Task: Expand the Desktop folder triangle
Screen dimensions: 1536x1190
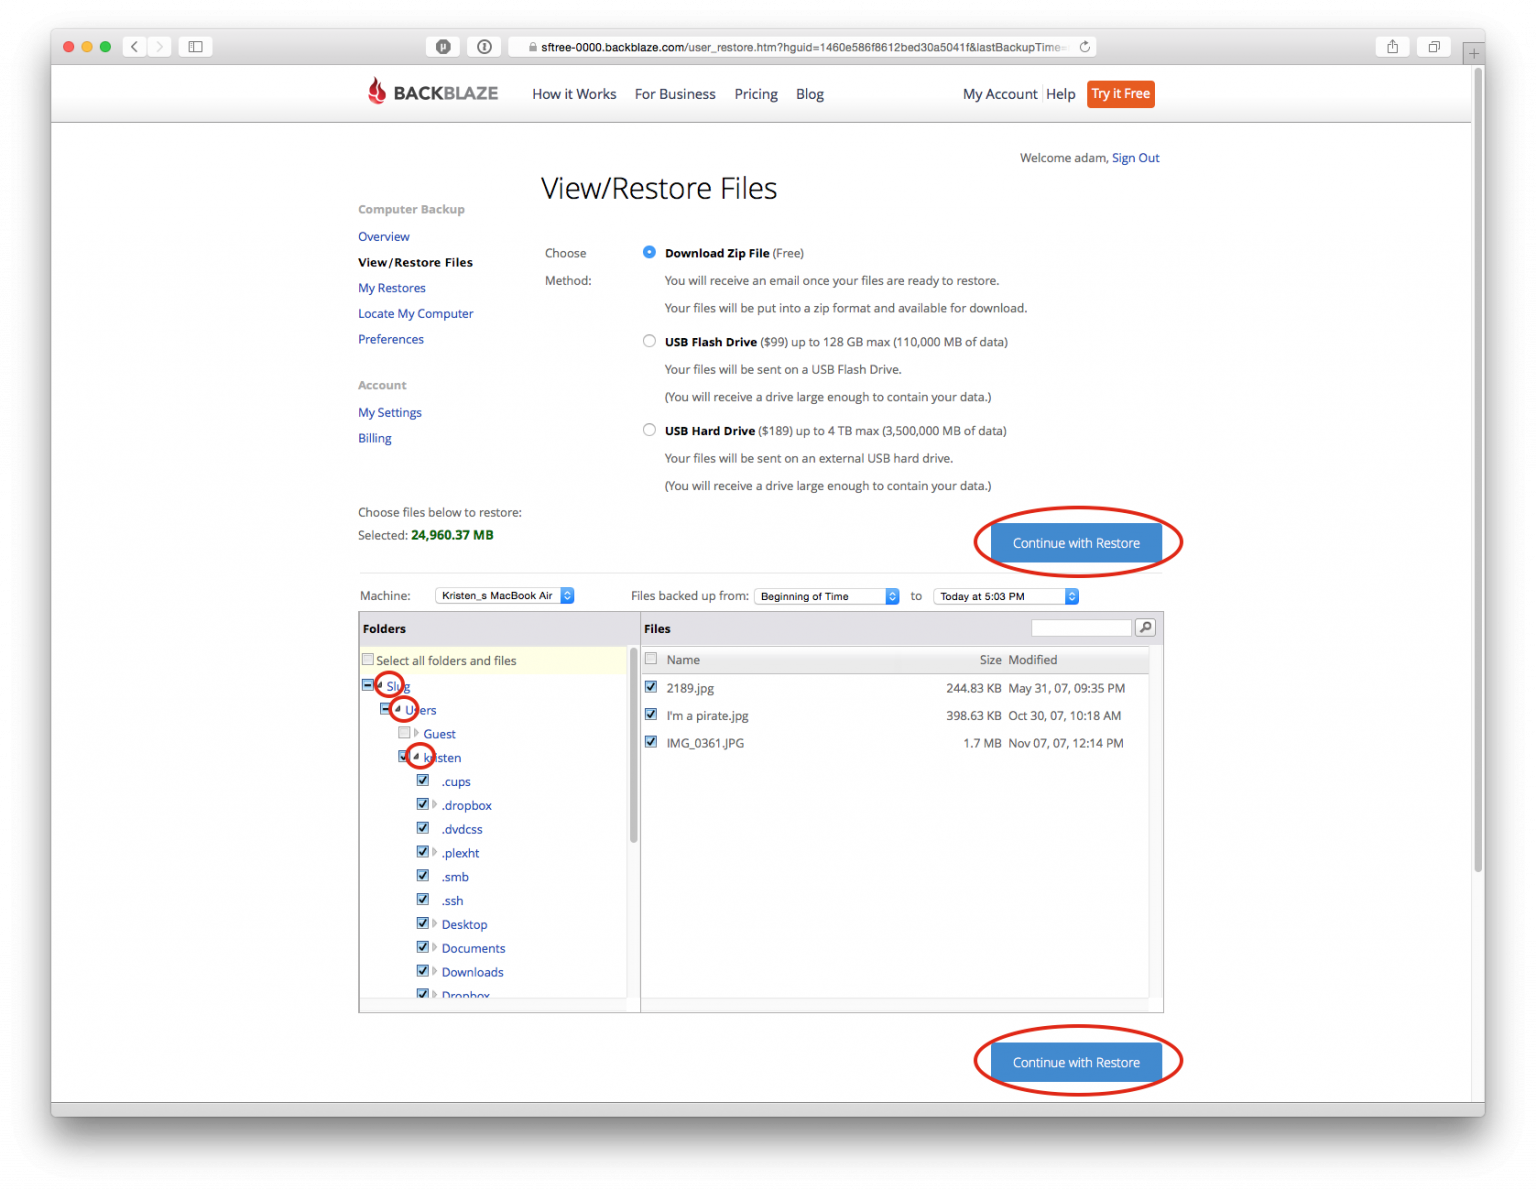Action: point(435,923)
